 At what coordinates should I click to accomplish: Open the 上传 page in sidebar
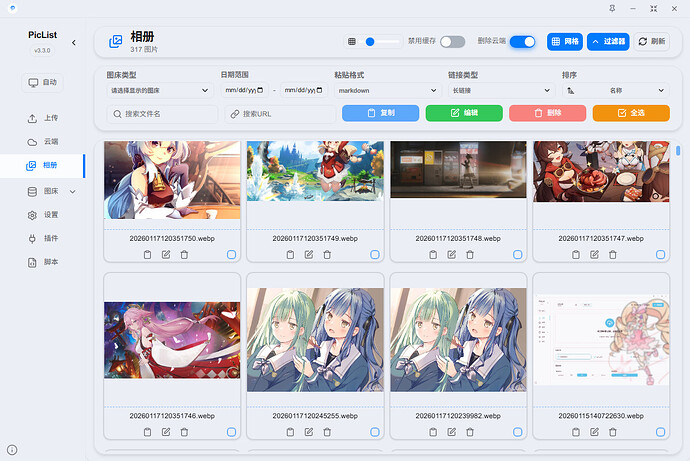pos(42,118)
